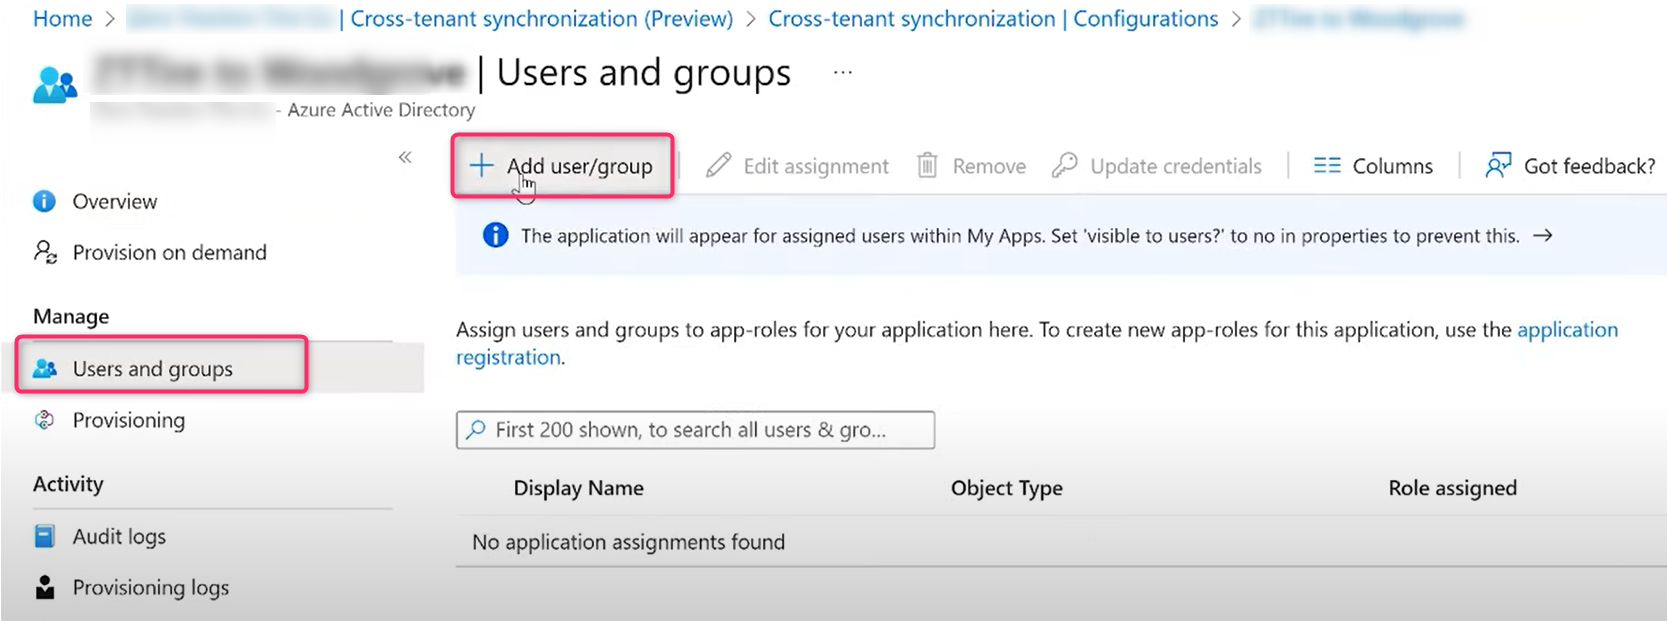Select Provisioning in the Manage section

click(x=128, y=421)
